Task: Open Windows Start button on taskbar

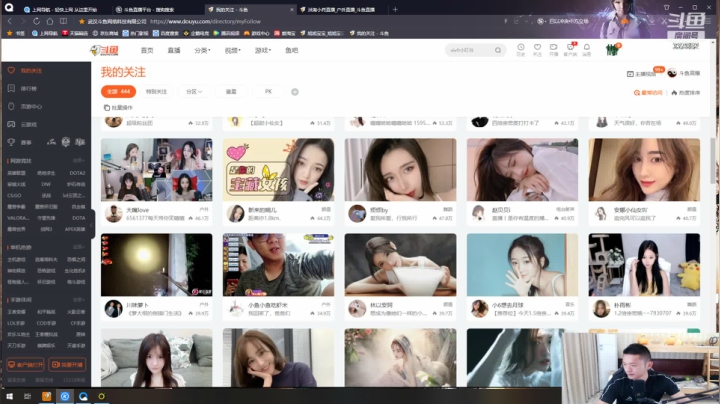Action: click(9, 396)
